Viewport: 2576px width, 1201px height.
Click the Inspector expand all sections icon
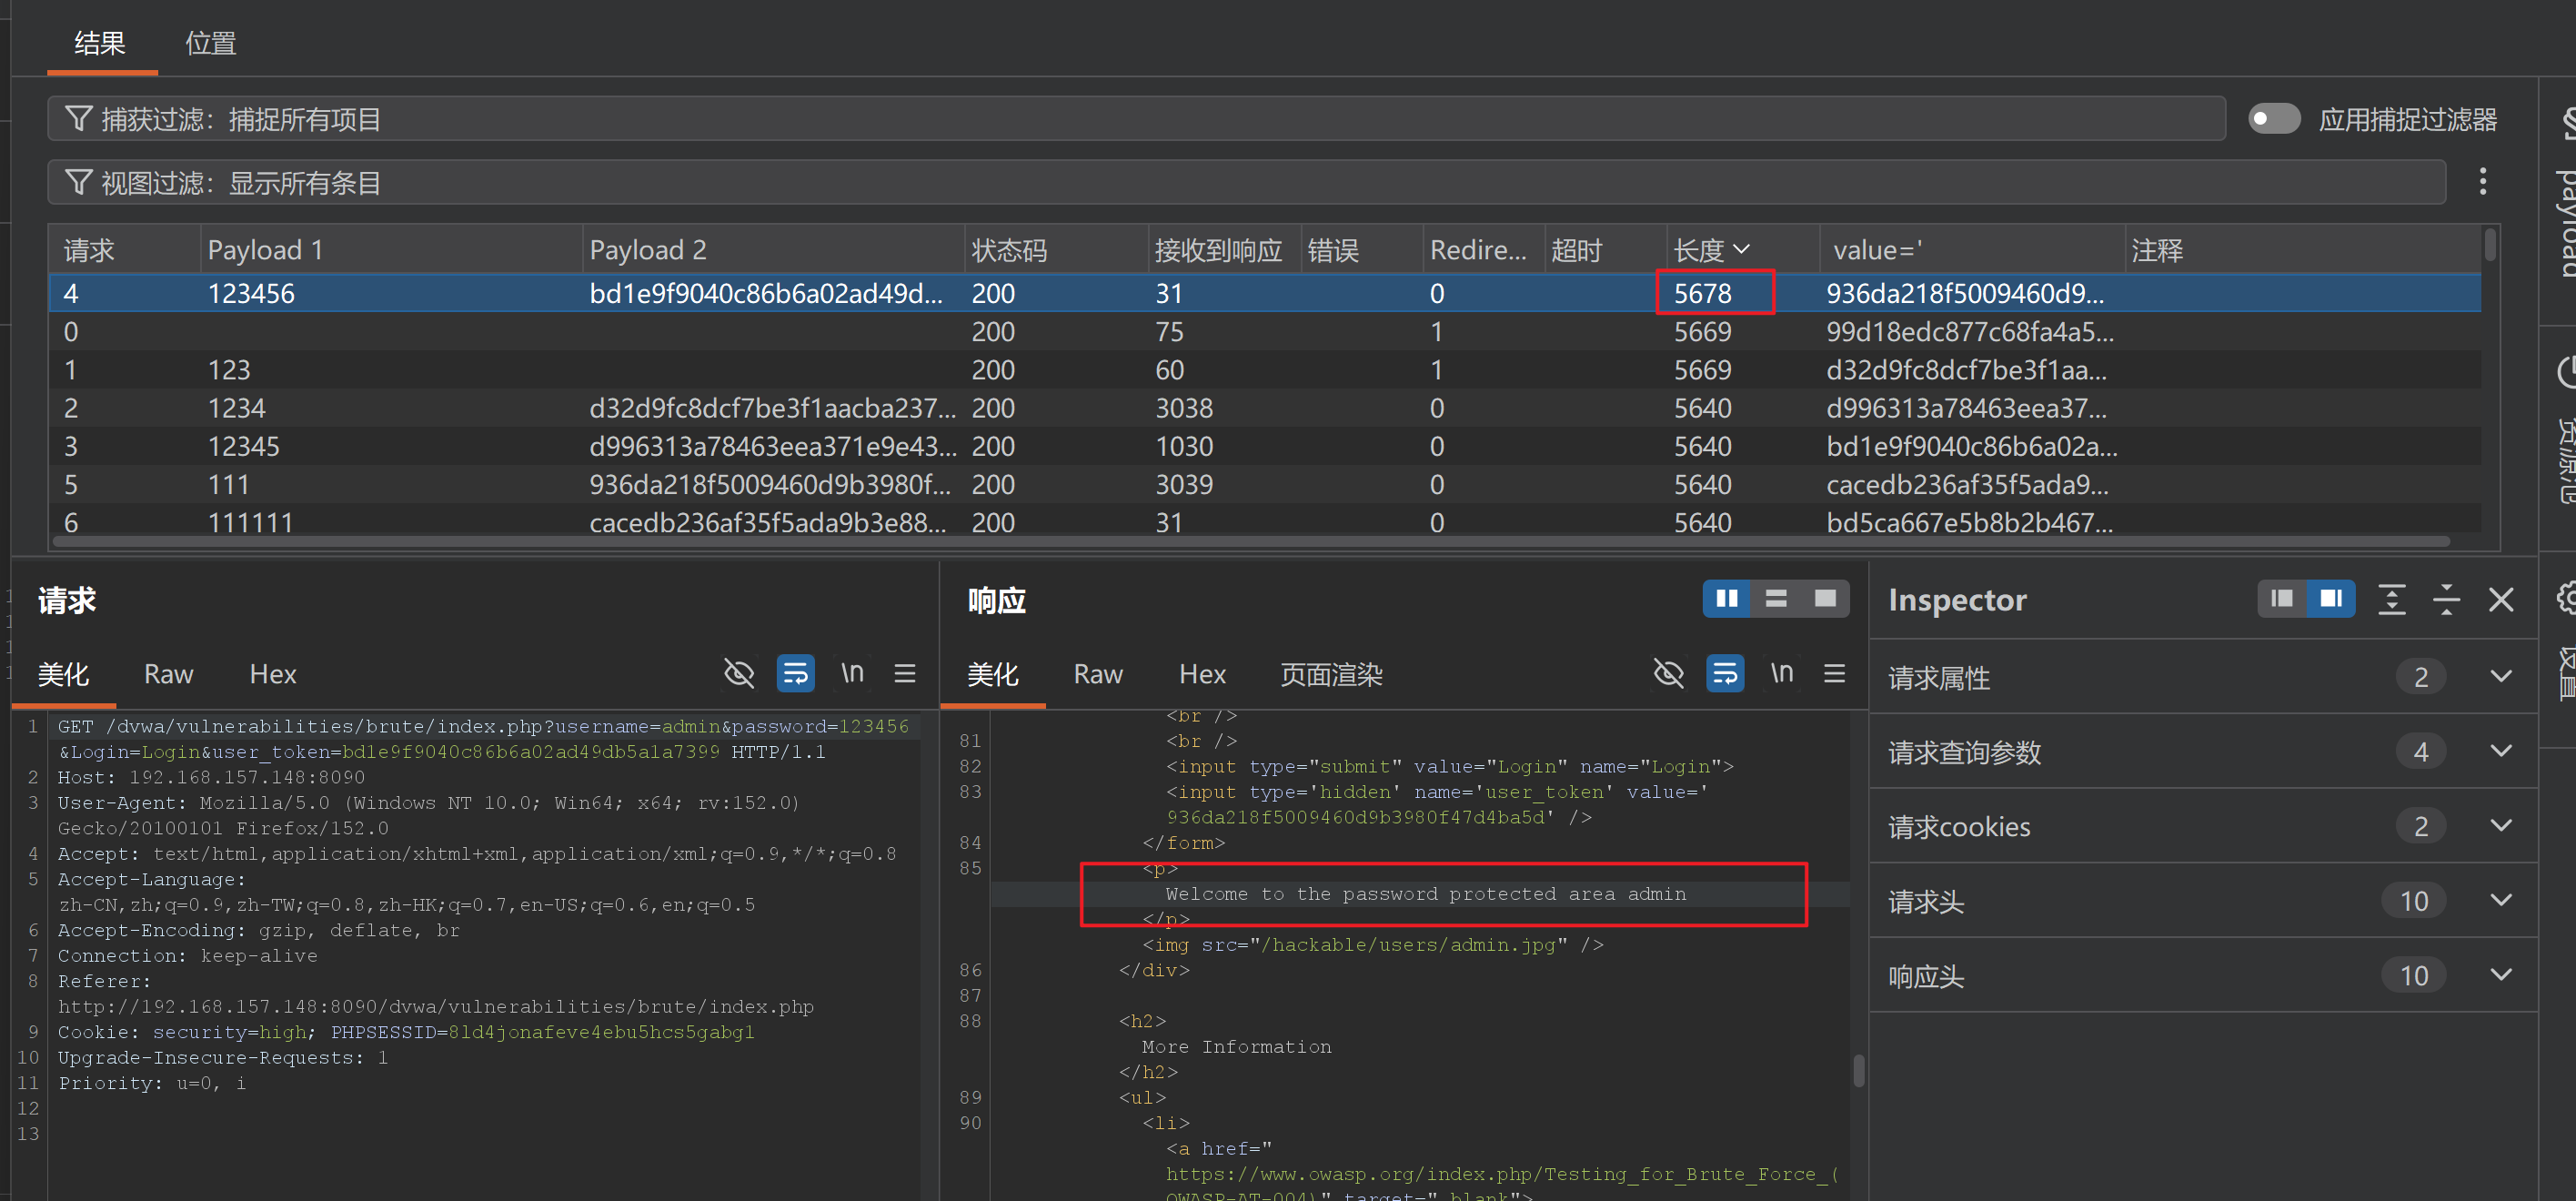[2392, 599]
